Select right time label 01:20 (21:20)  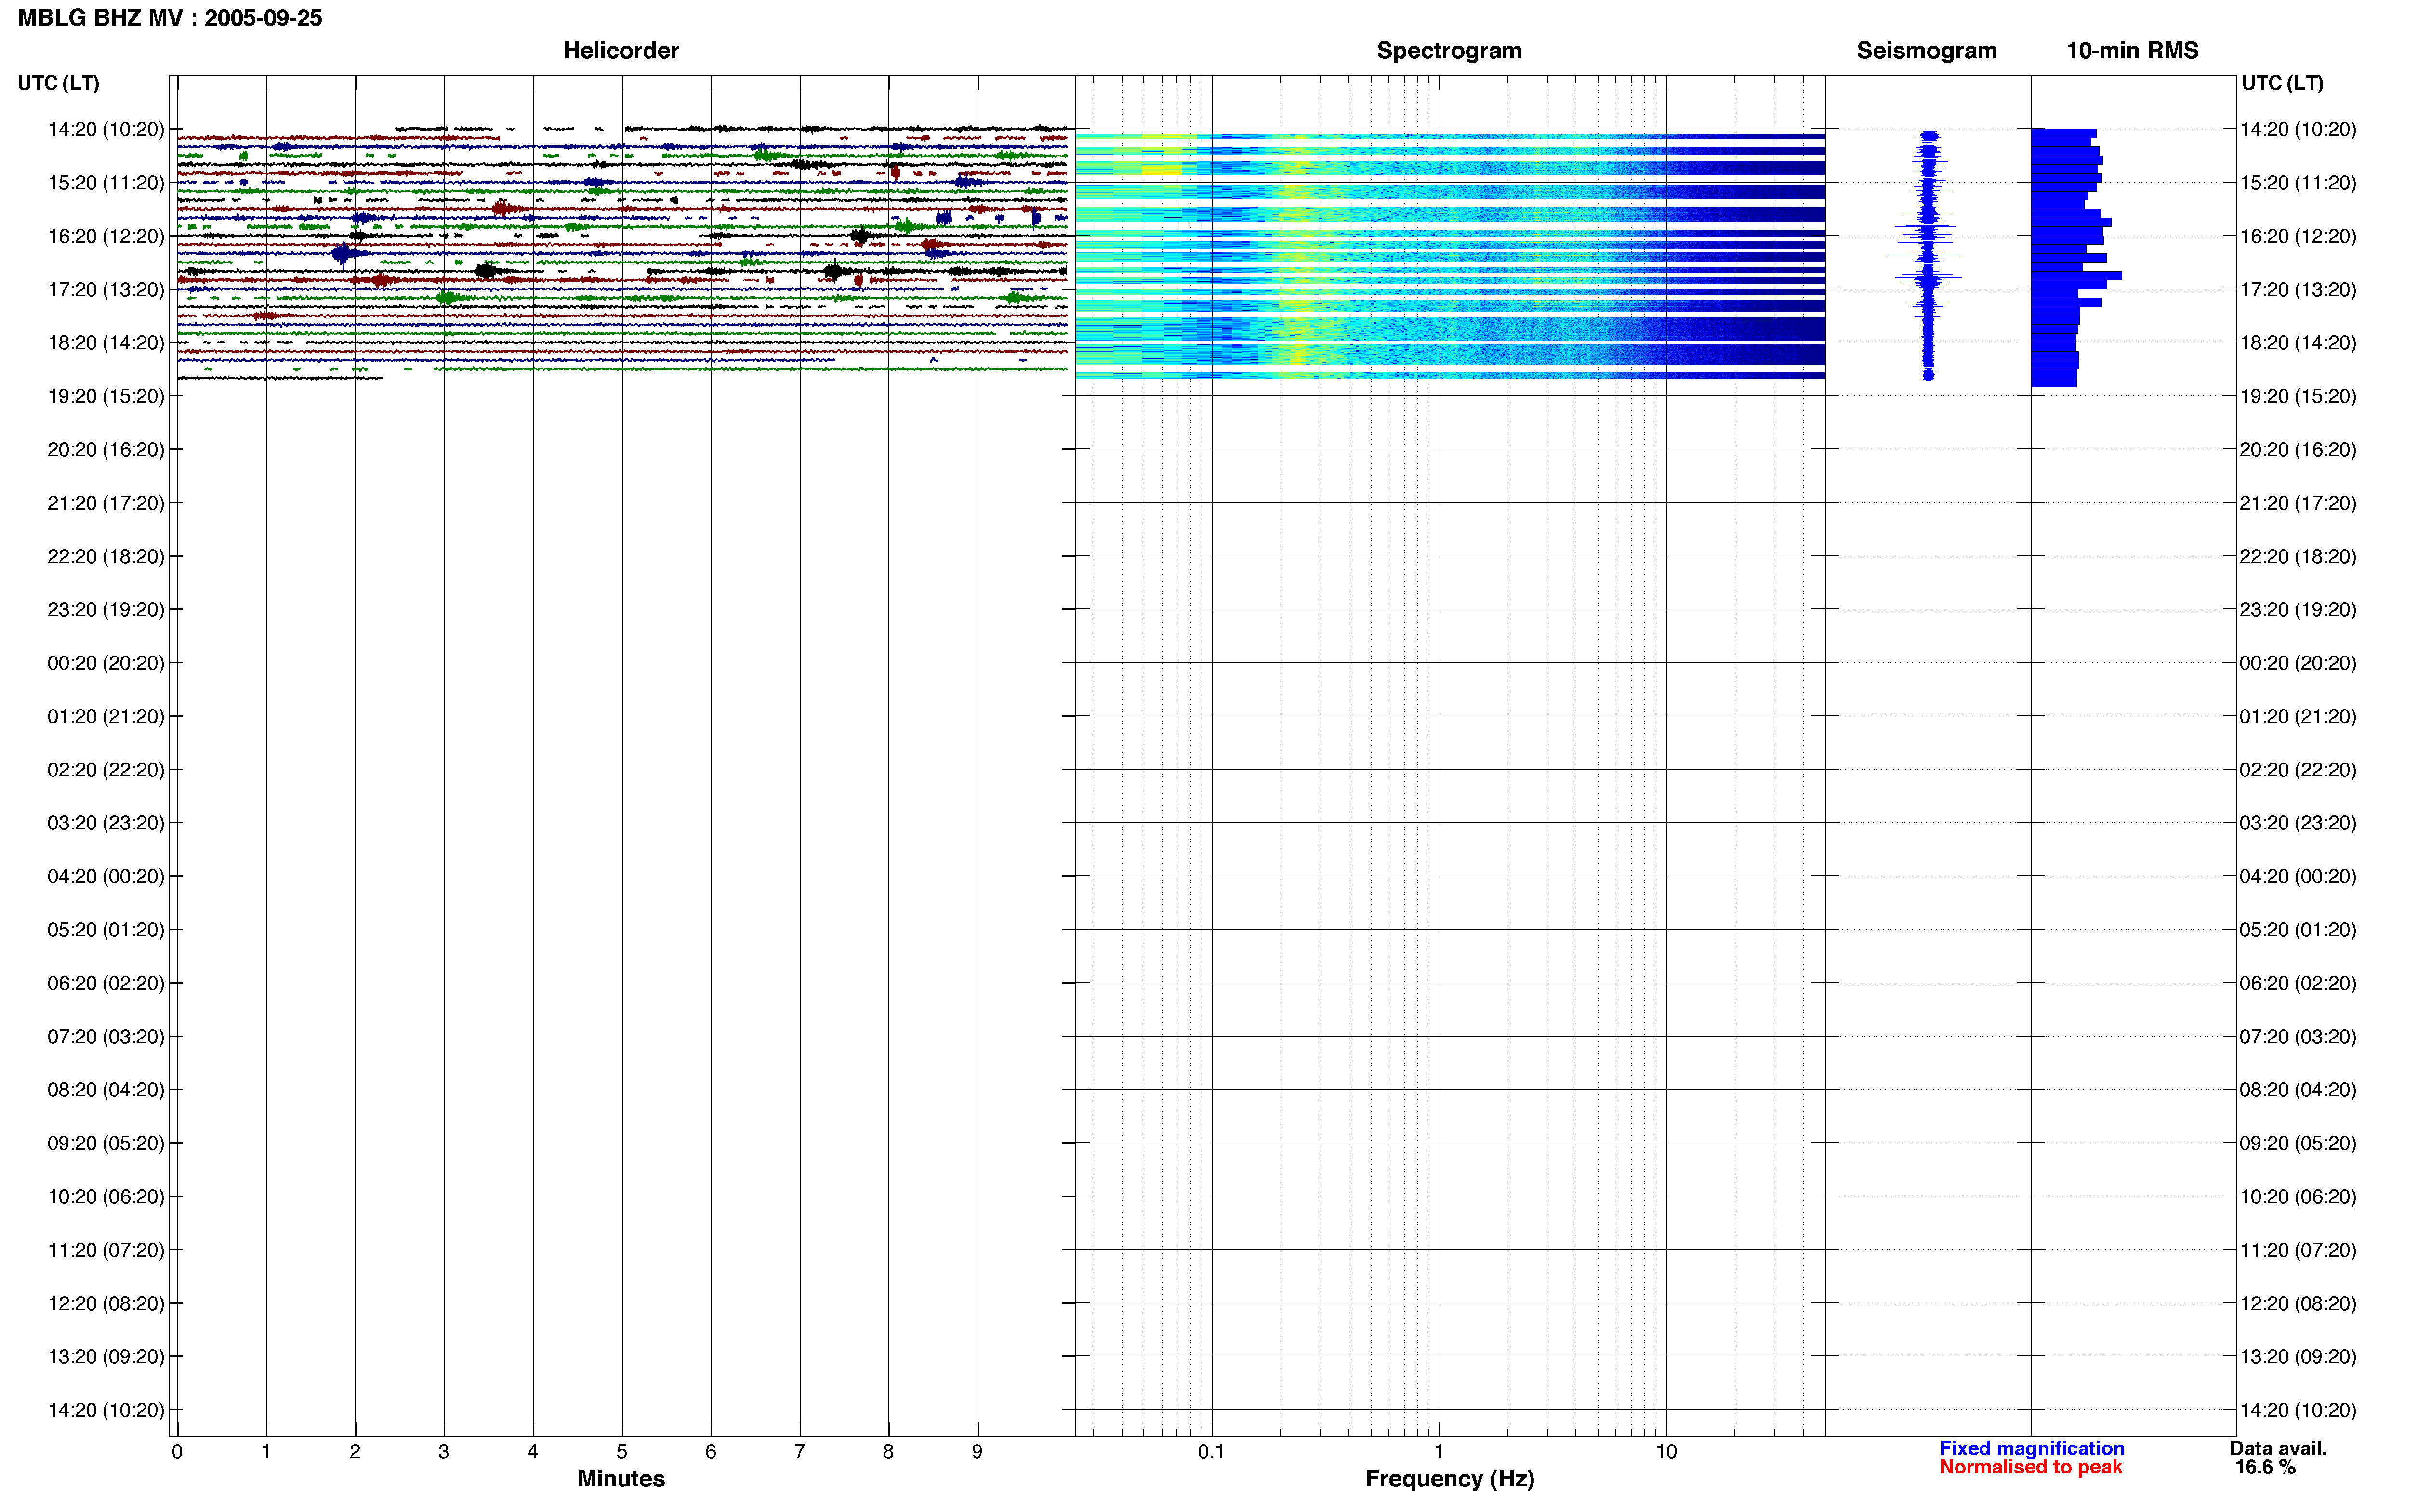tap(2298, 717)
